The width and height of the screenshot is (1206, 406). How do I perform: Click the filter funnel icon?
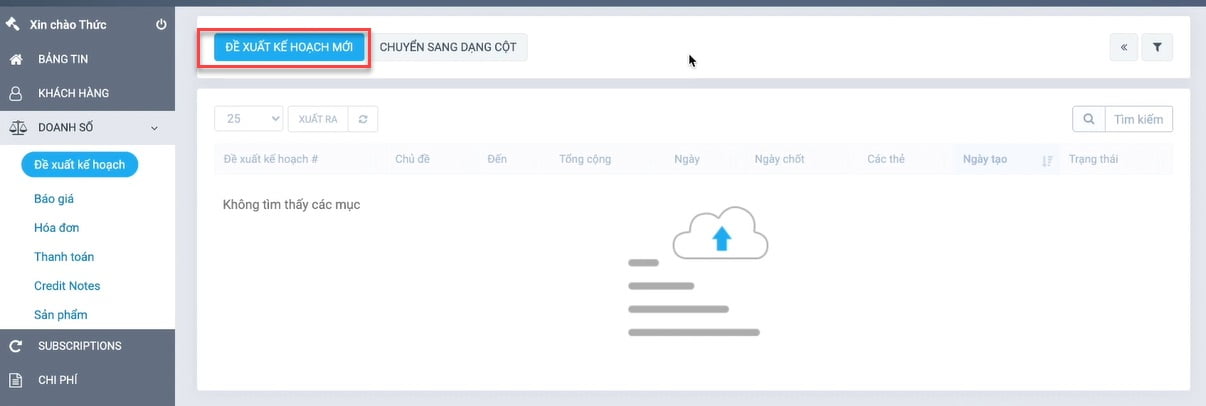1157,47
